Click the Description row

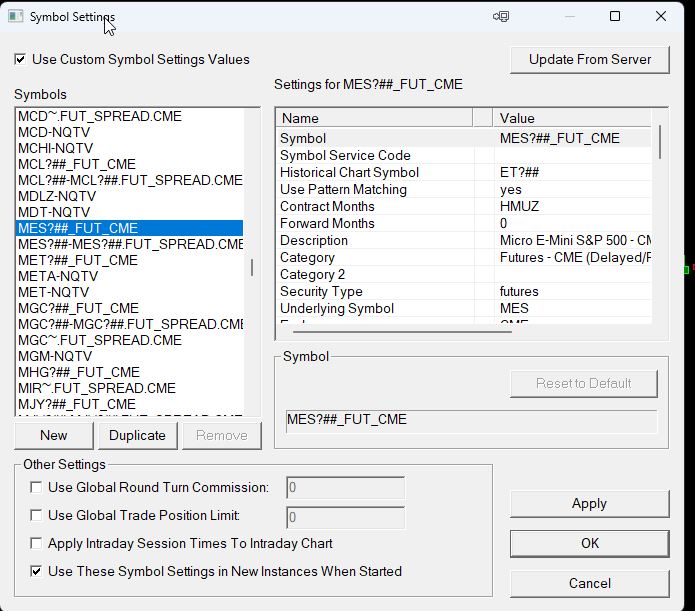tap(464, 240)
